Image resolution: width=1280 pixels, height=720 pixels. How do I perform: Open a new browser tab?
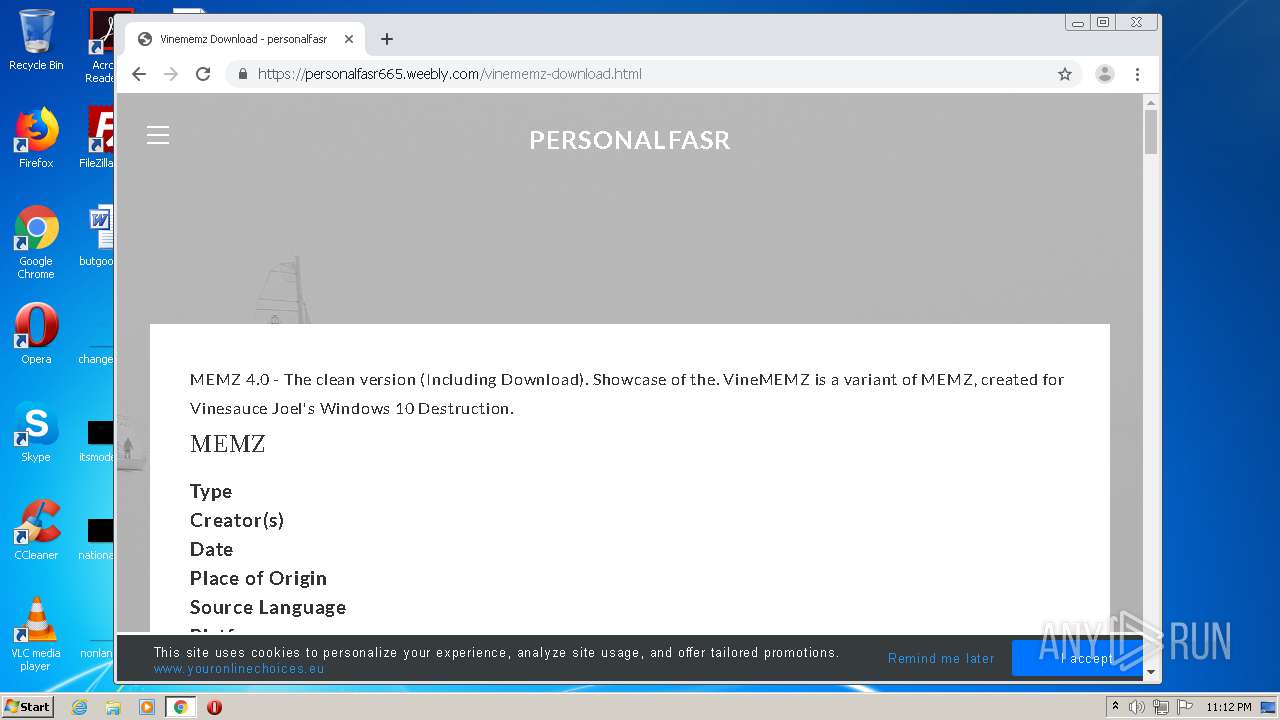click(x=387, y=39)
